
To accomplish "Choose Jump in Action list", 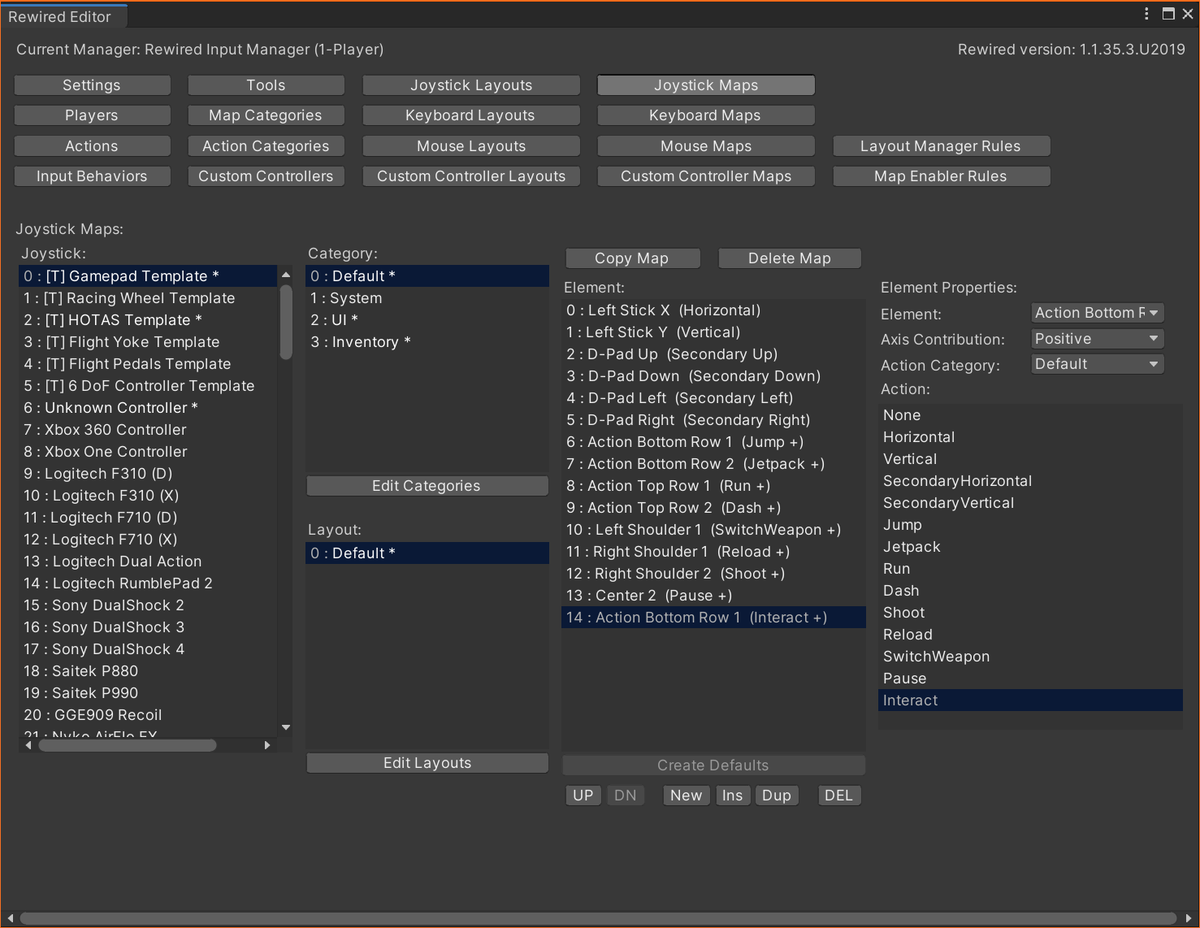I will coord(1030,525).
